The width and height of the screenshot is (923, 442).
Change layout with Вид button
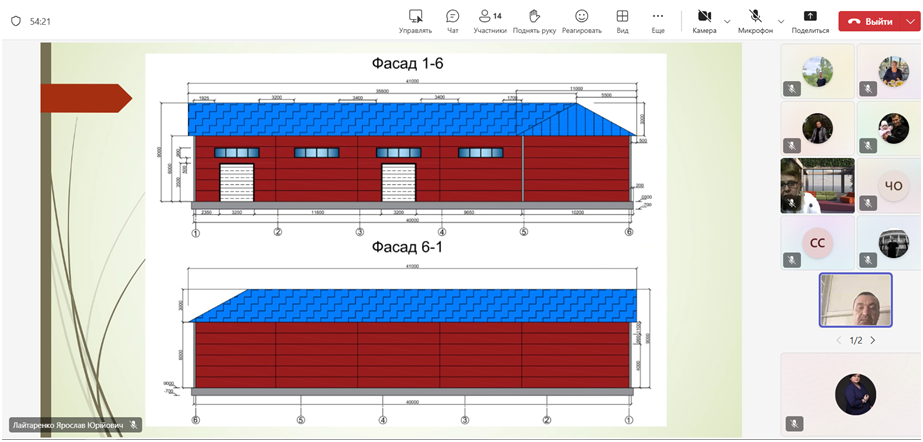click(x=622, y=21)
